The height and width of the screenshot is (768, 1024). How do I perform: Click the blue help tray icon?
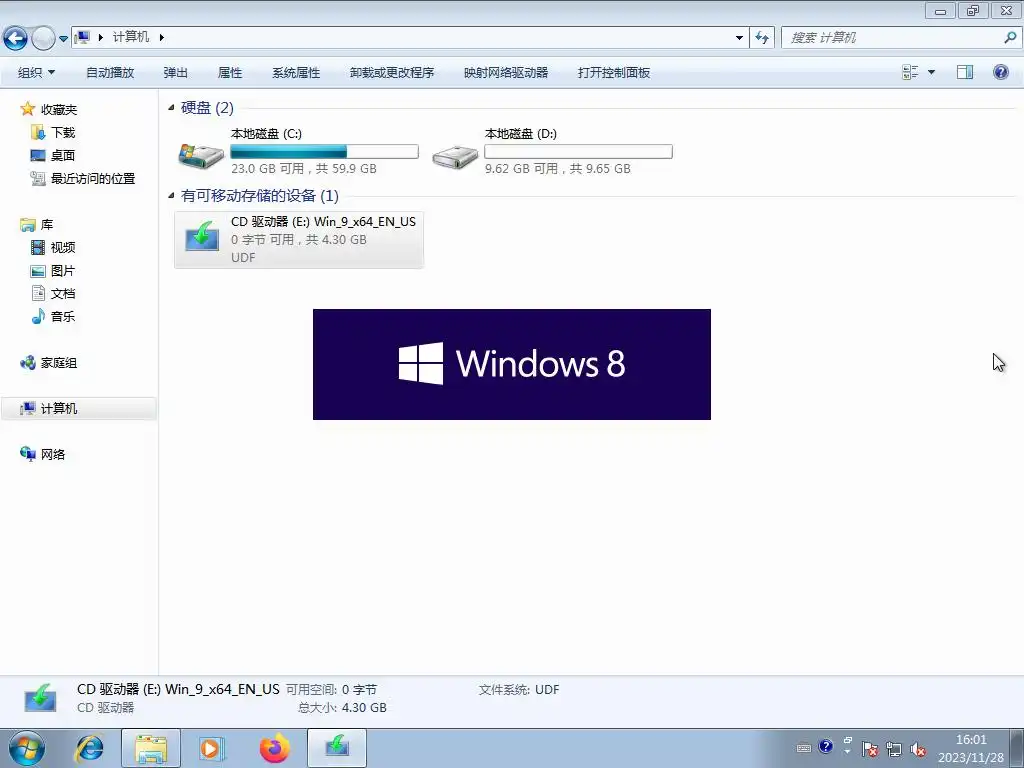[825, 746]
